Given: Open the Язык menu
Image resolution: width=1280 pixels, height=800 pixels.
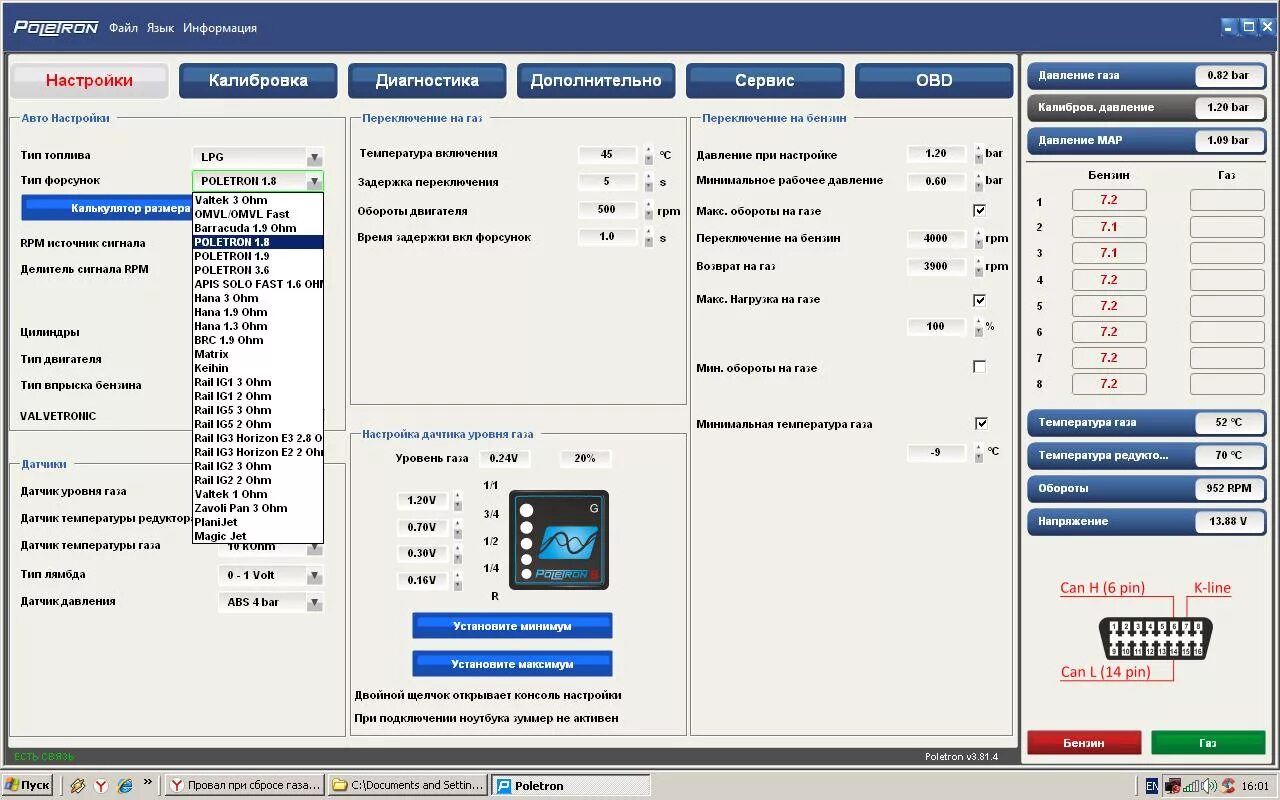Looking at the screenshot, I should point(160,28).
